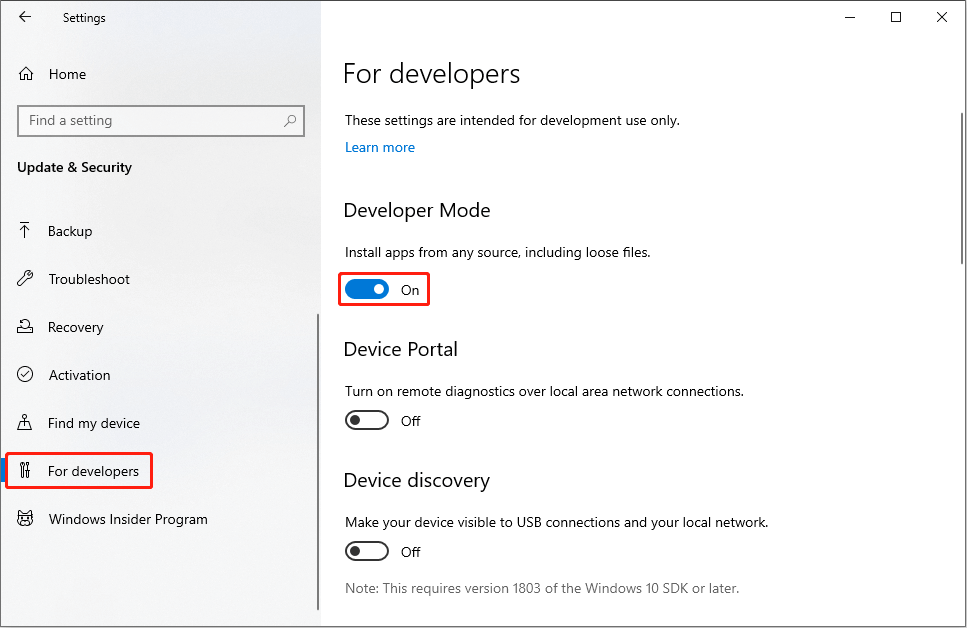Image resolution: width=967 pixels, height=628 pixels.
Task: Click the Settings title in the title bar
Action: click(84, 17)
